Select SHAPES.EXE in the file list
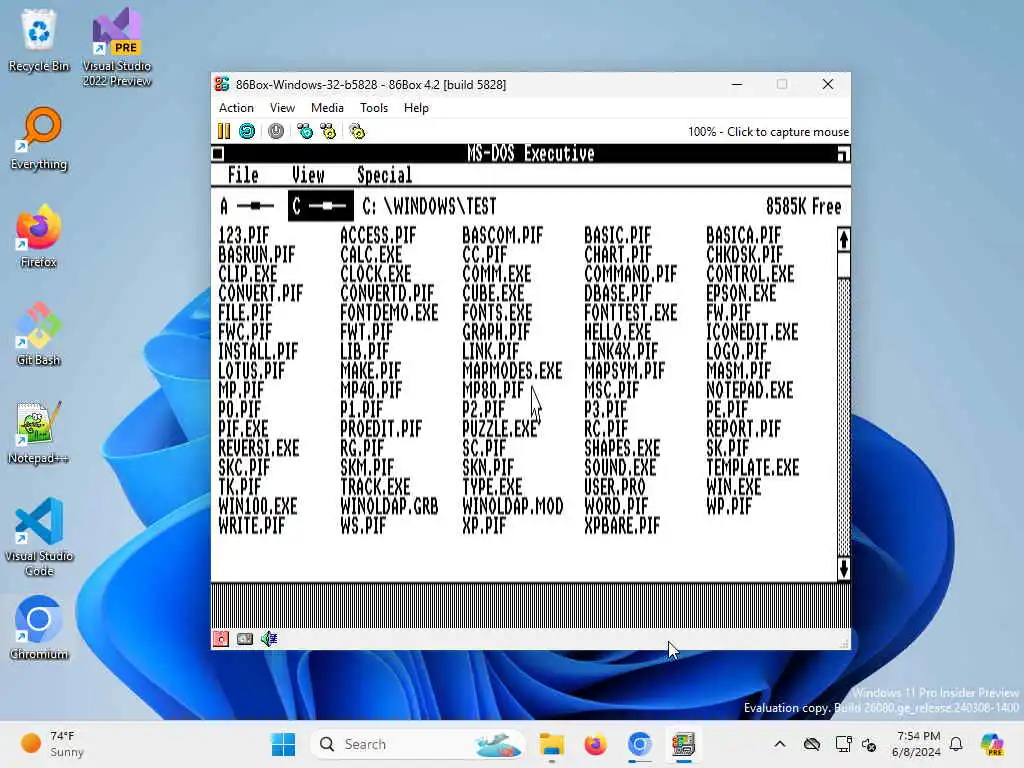Viewport: 1024px width, 768px height. (x=622, y=449)
